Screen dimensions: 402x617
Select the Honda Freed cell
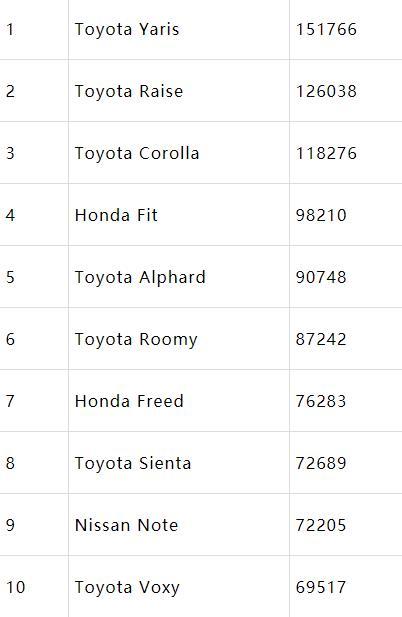tap(179, 401)
